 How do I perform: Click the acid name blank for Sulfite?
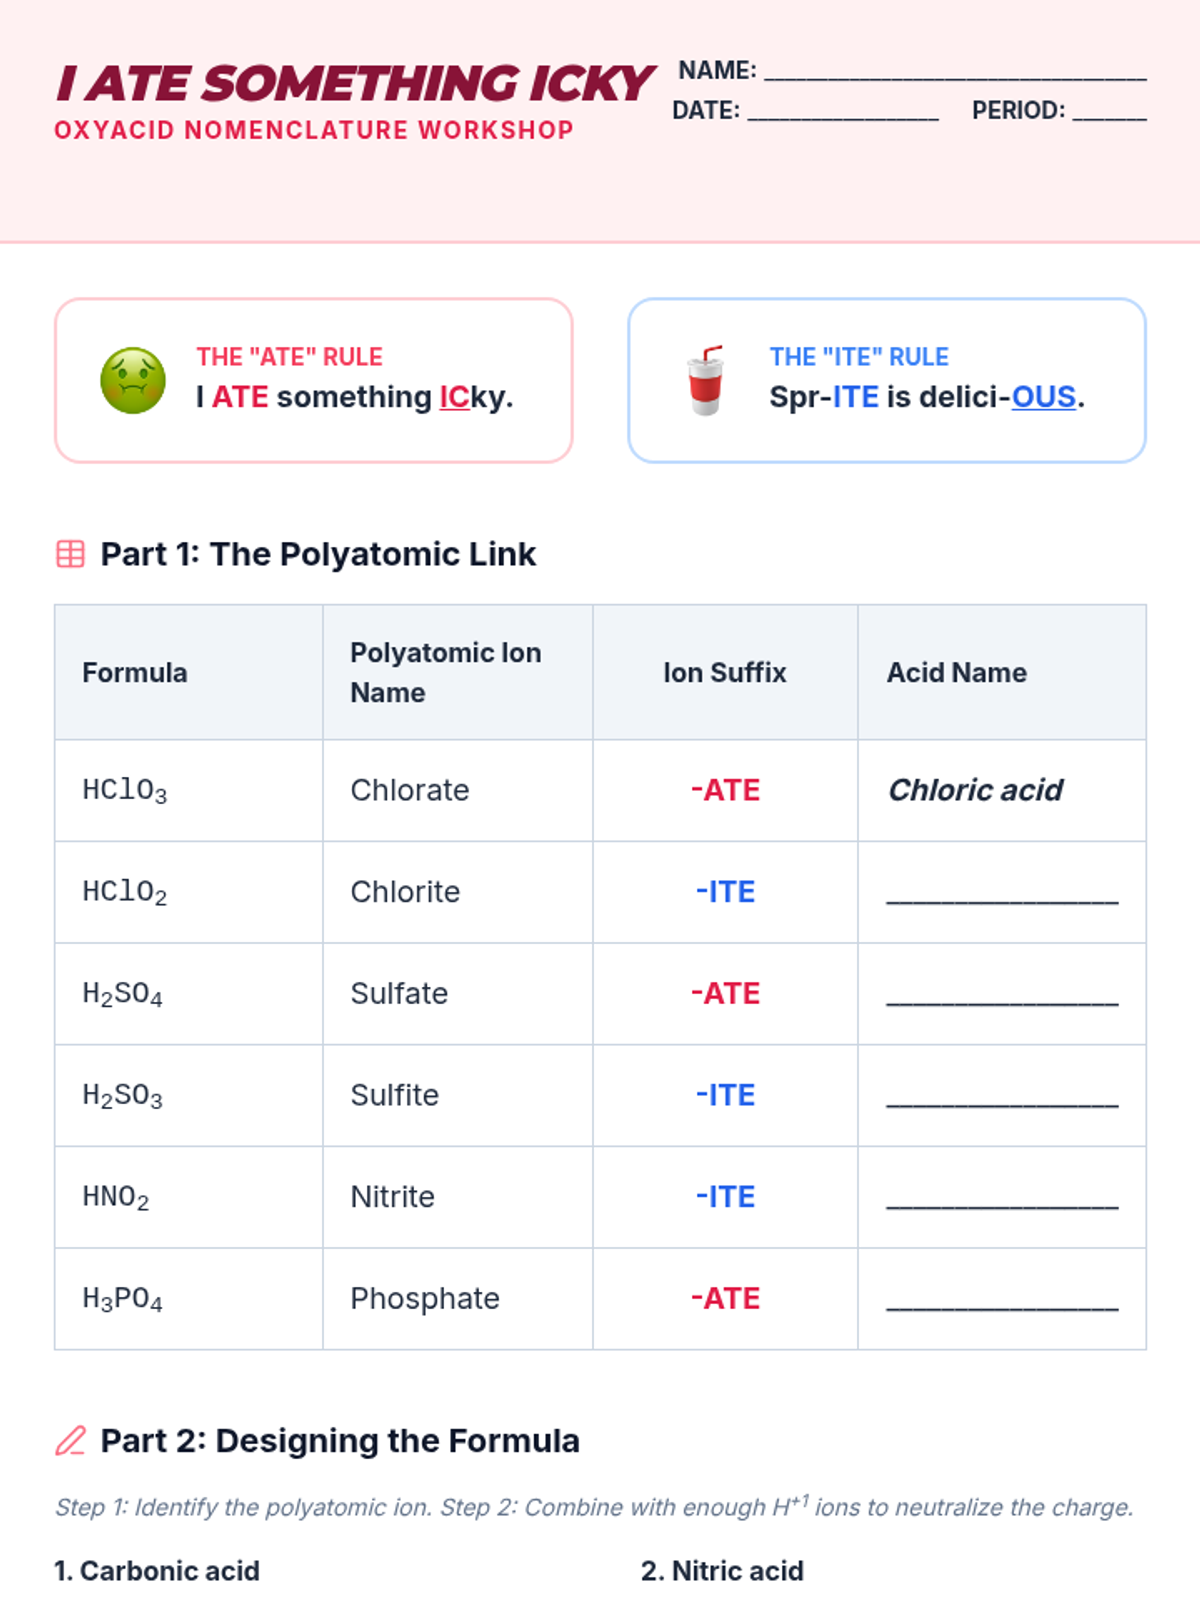click(1002, 1097)
